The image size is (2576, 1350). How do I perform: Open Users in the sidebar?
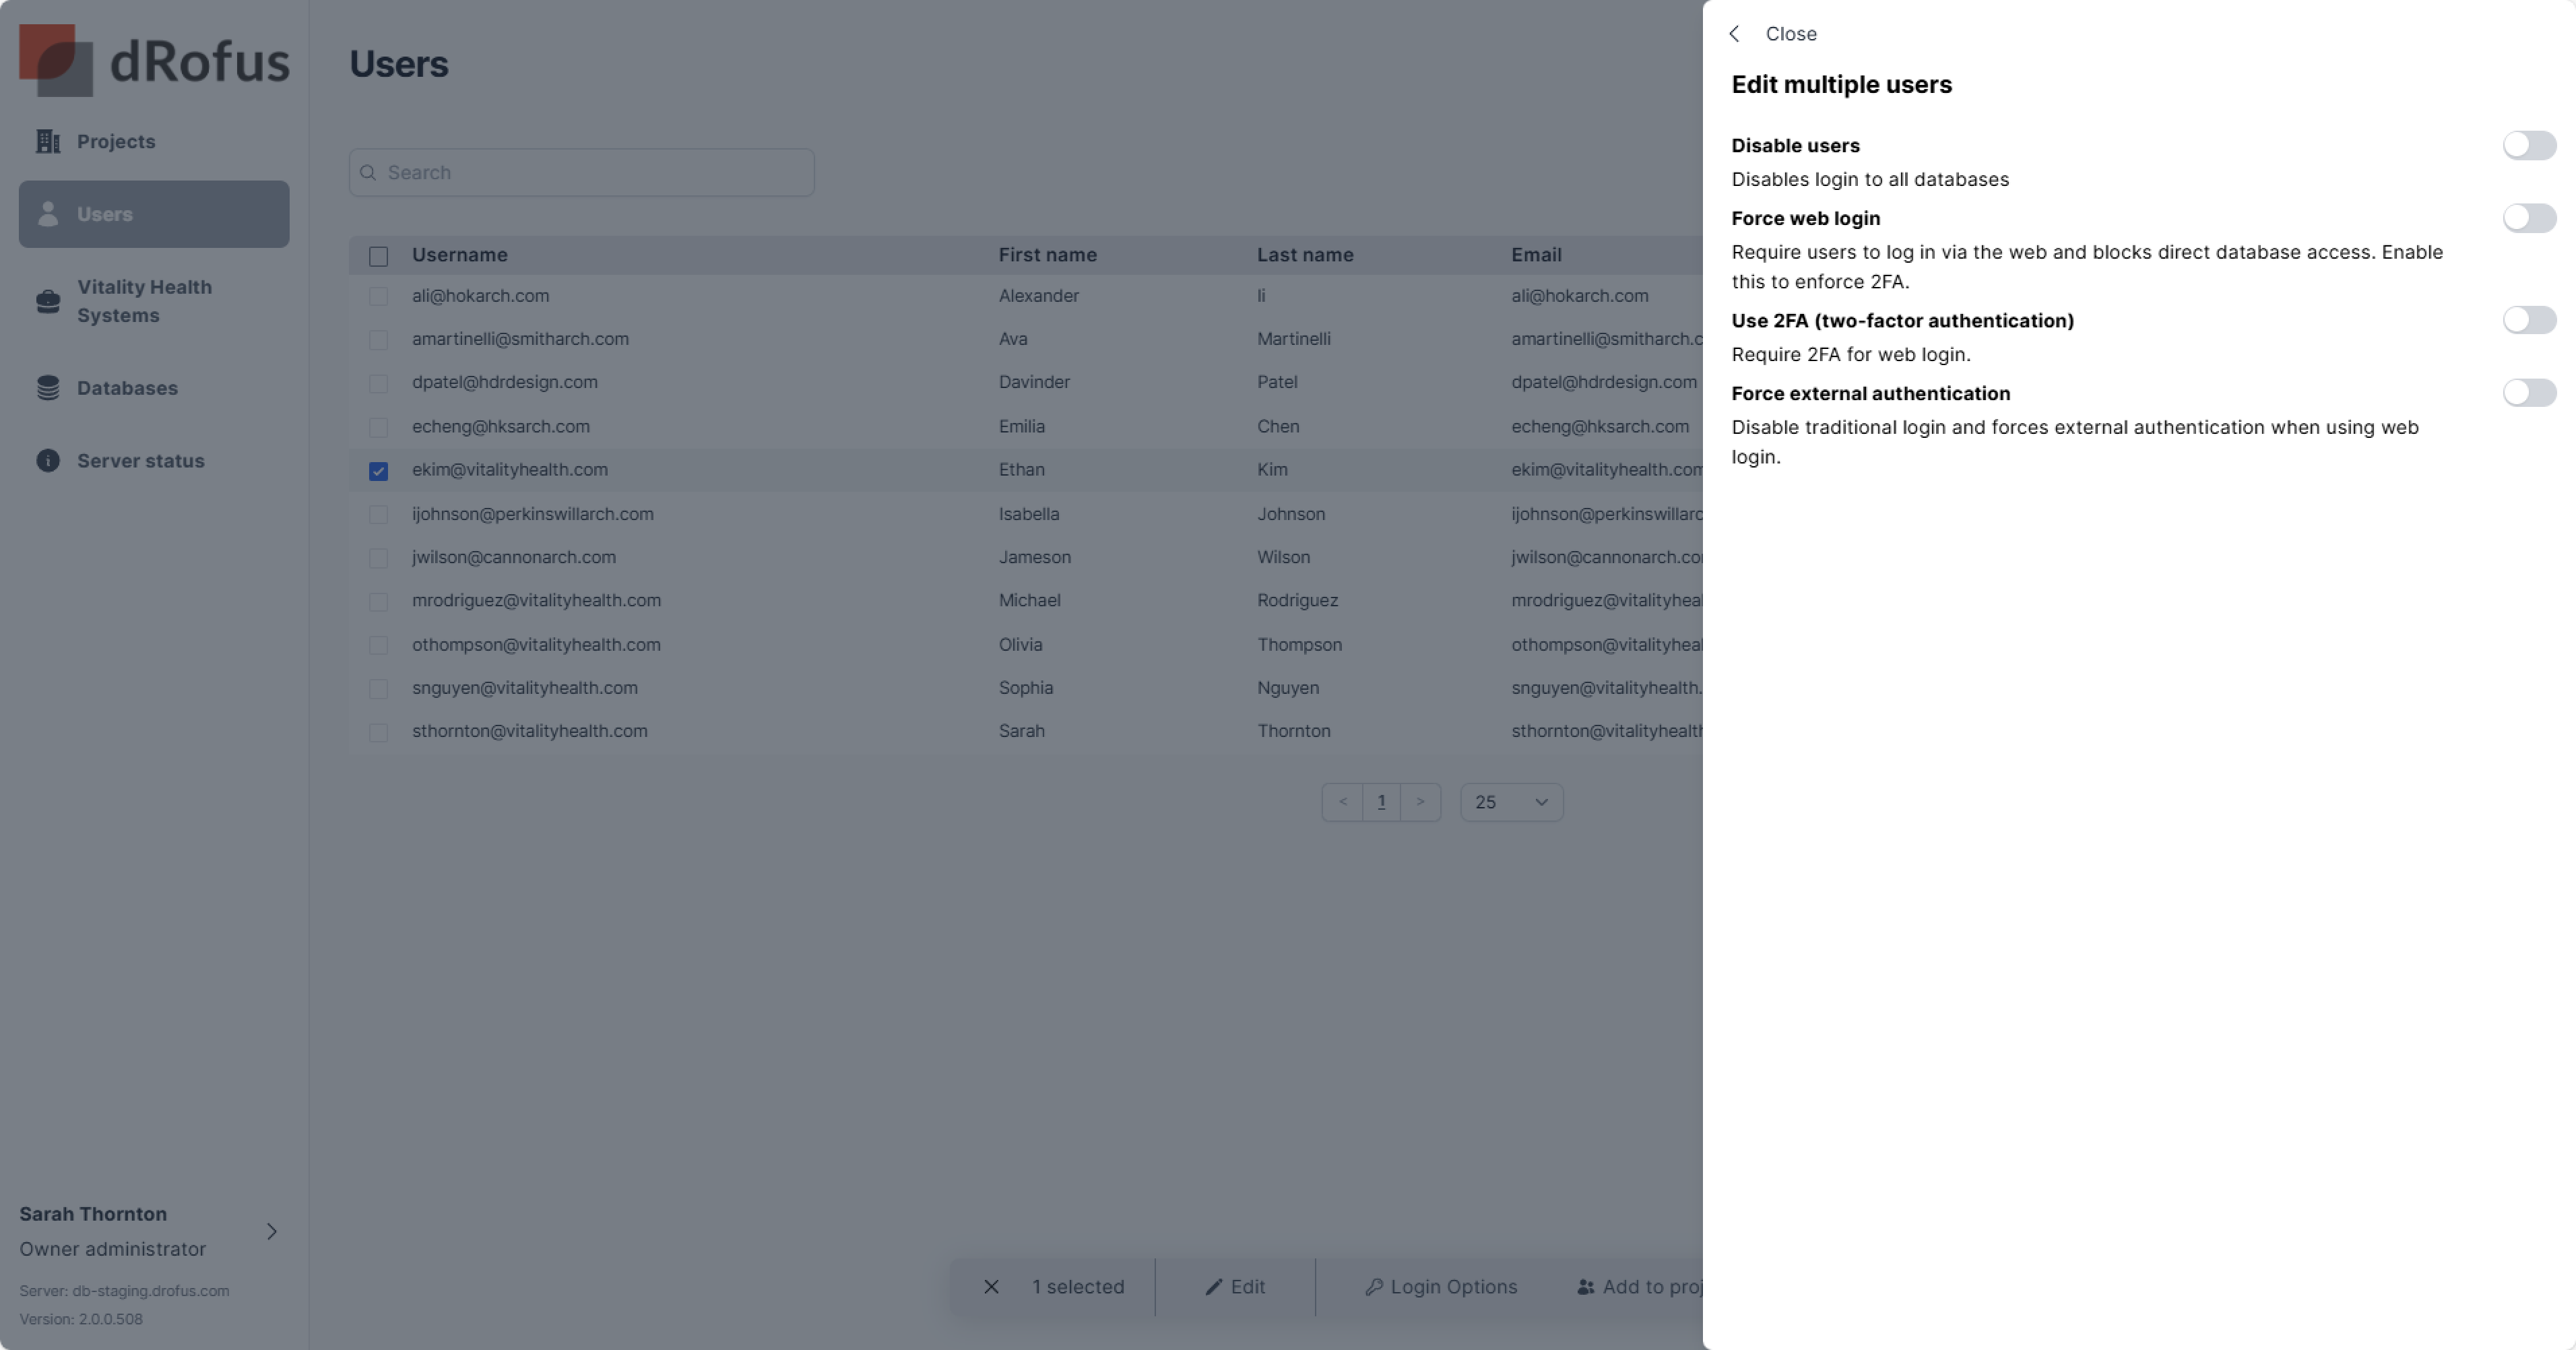(154, 214)
